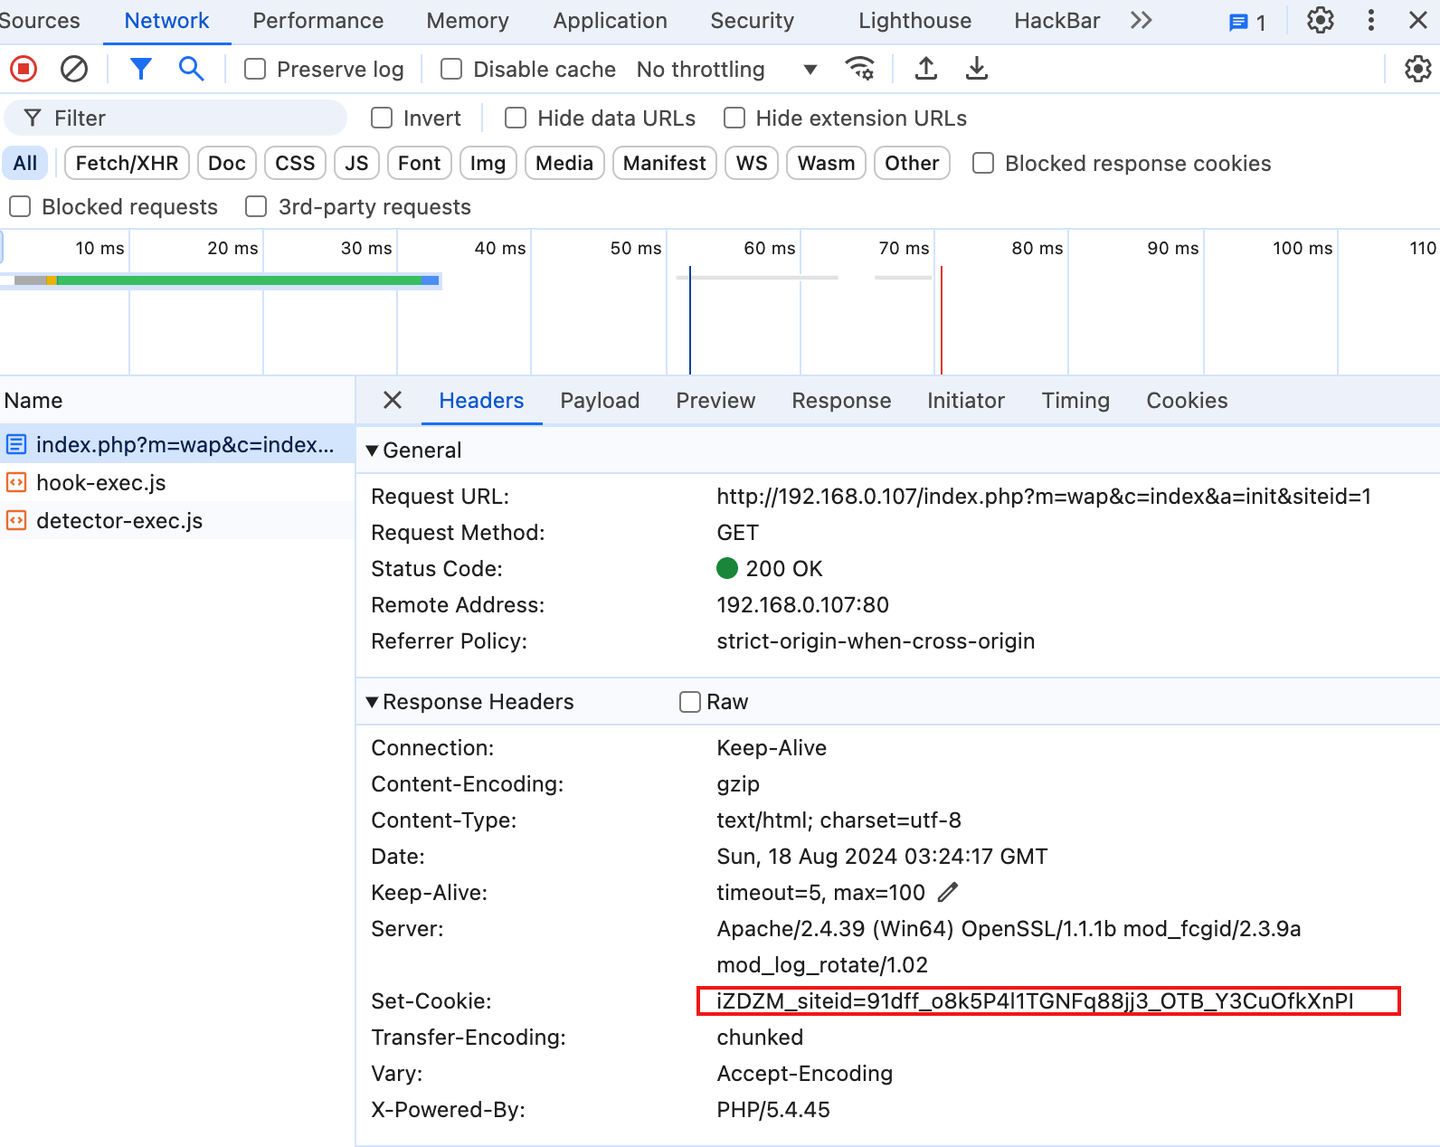Export the log as HAR
This screenshot has height=1147, width=1440.
(976, 68)
